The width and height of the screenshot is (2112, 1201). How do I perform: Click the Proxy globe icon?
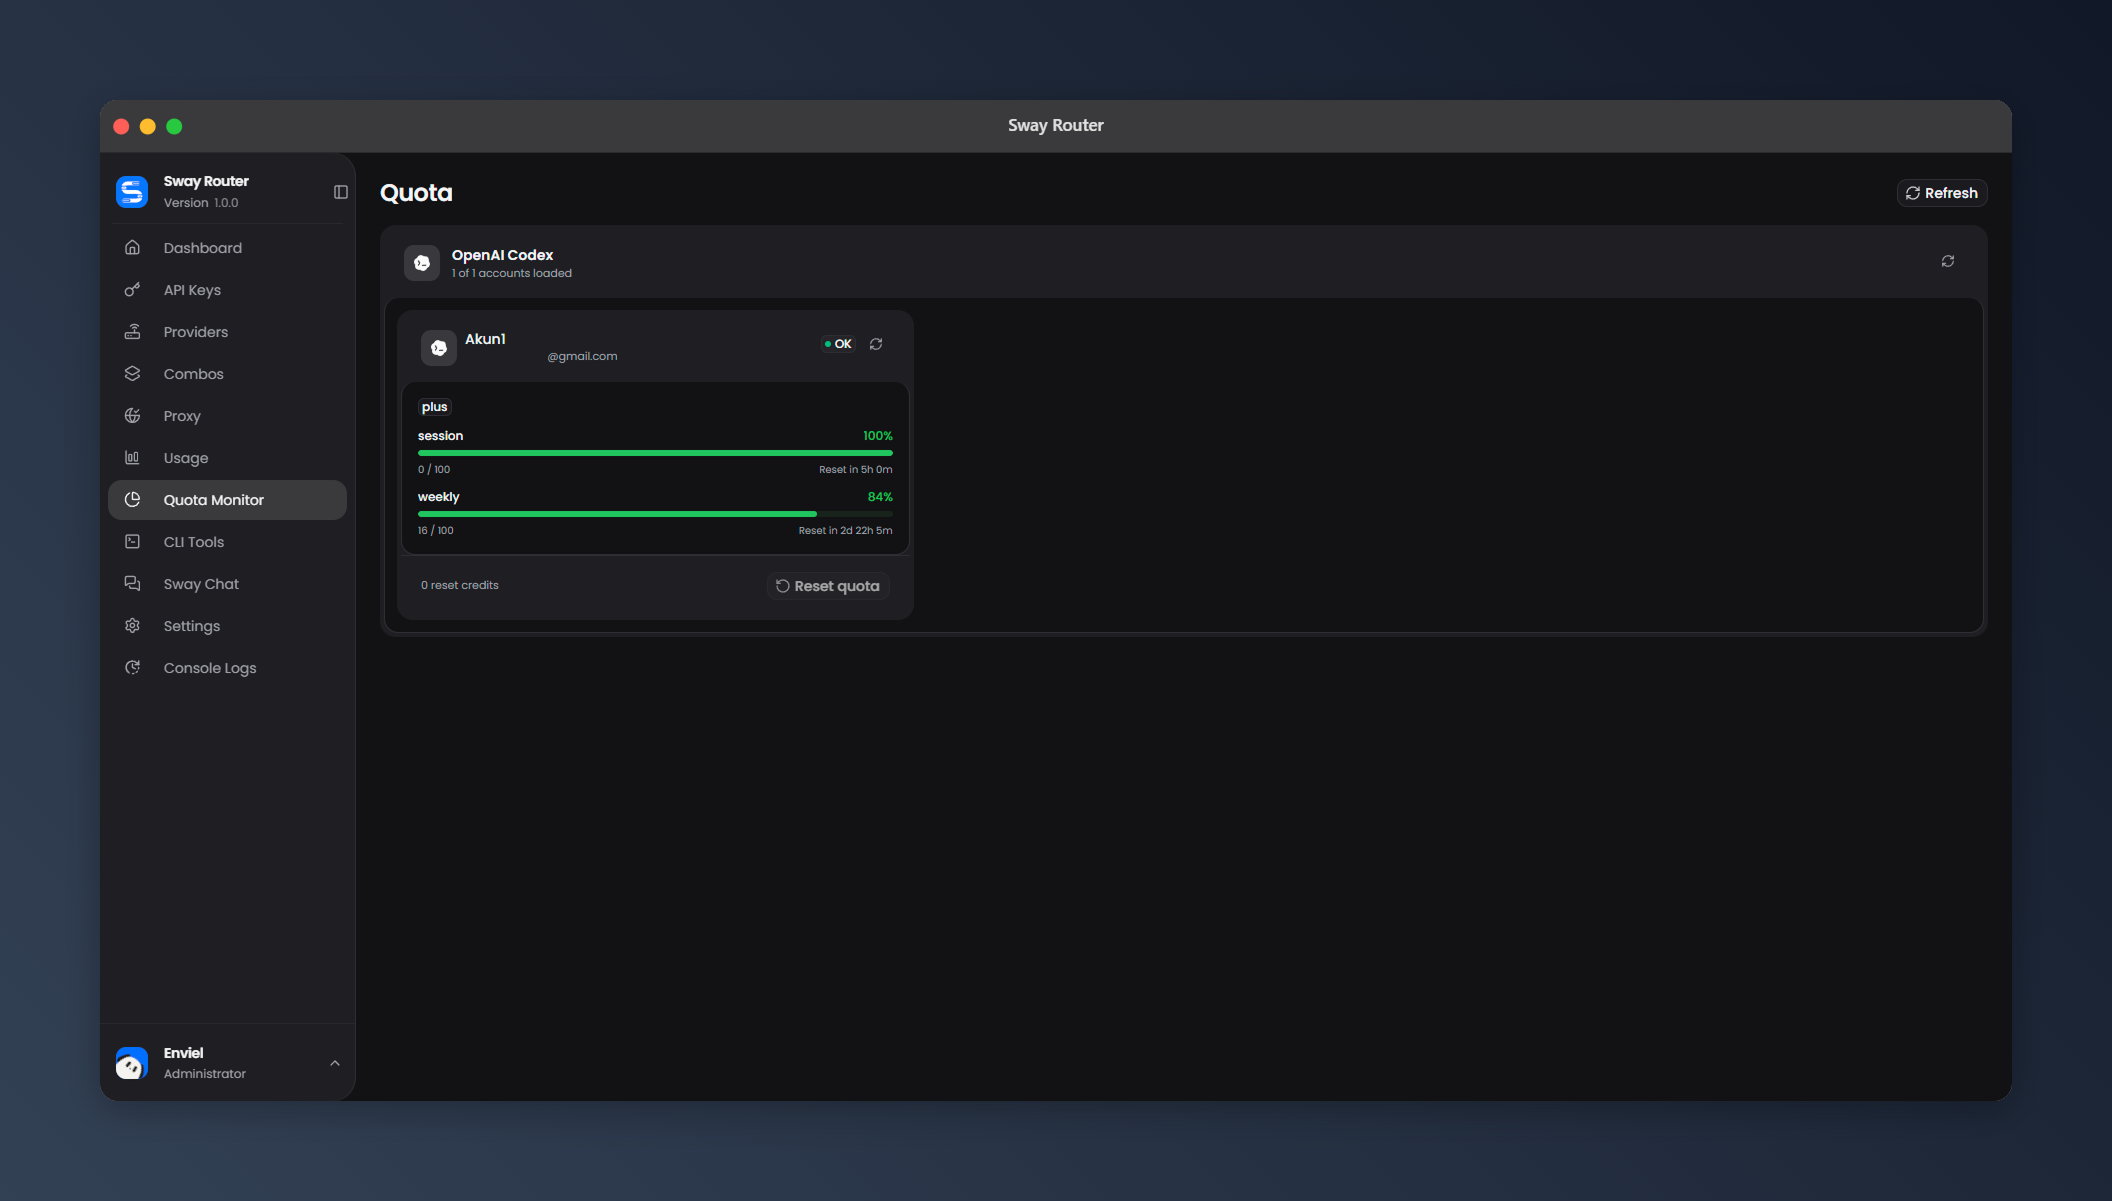(132, 415)
